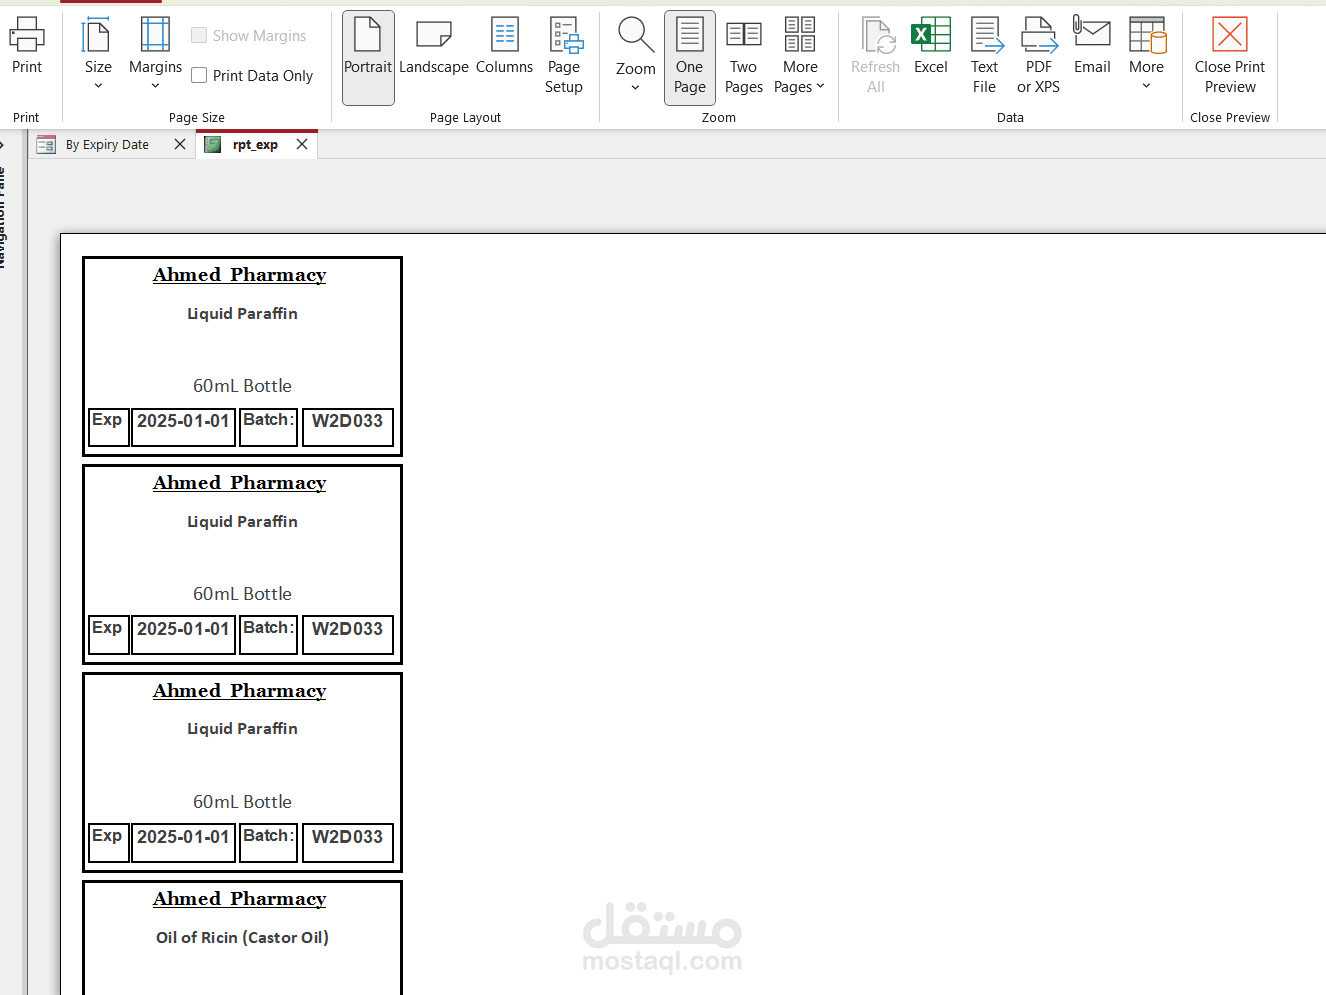Select Portrait orientation

tap(368, 57)
